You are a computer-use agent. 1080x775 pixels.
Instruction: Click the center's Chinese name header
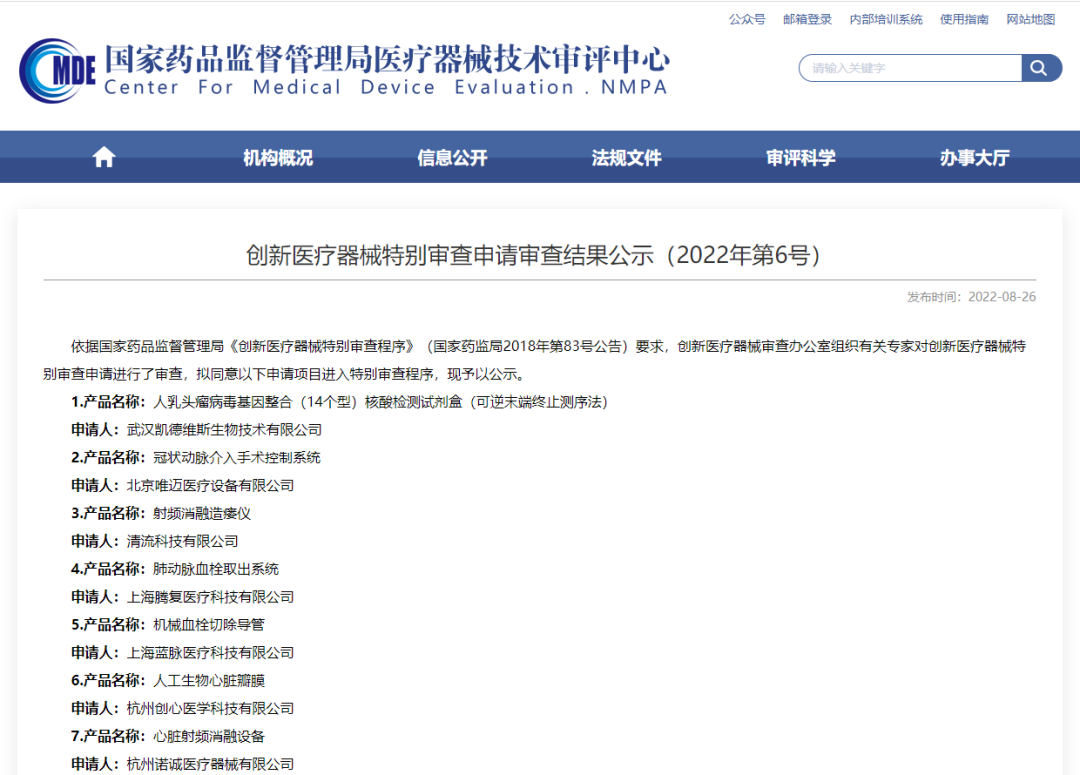387,59
